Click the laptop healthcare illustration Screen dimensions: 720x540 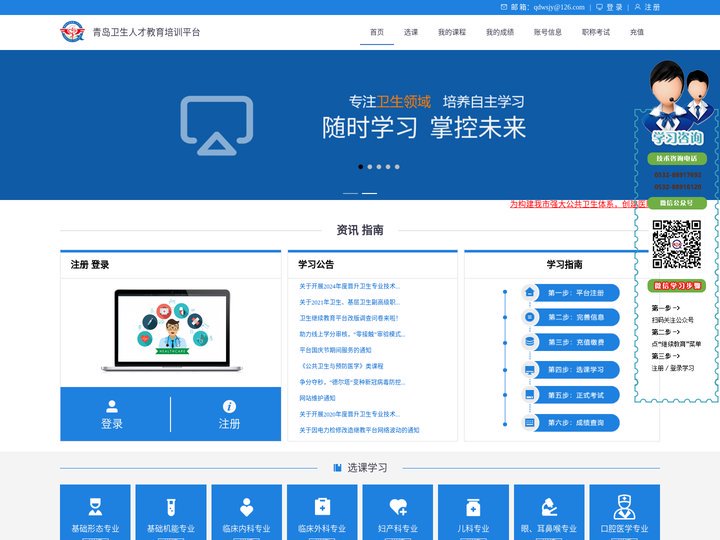pyautogui.click(x=171, y=331)
